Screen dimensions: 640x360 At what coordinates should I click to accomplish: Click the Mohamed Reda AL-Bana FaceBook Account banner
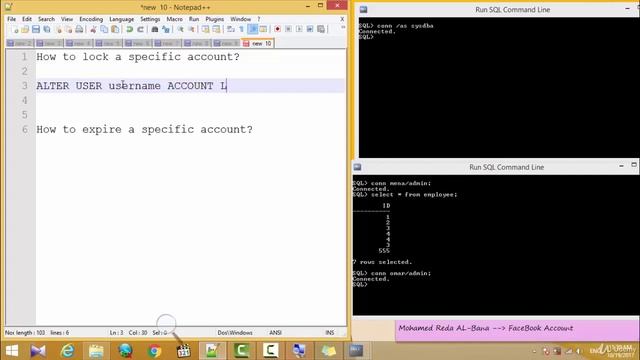point(516,330)
